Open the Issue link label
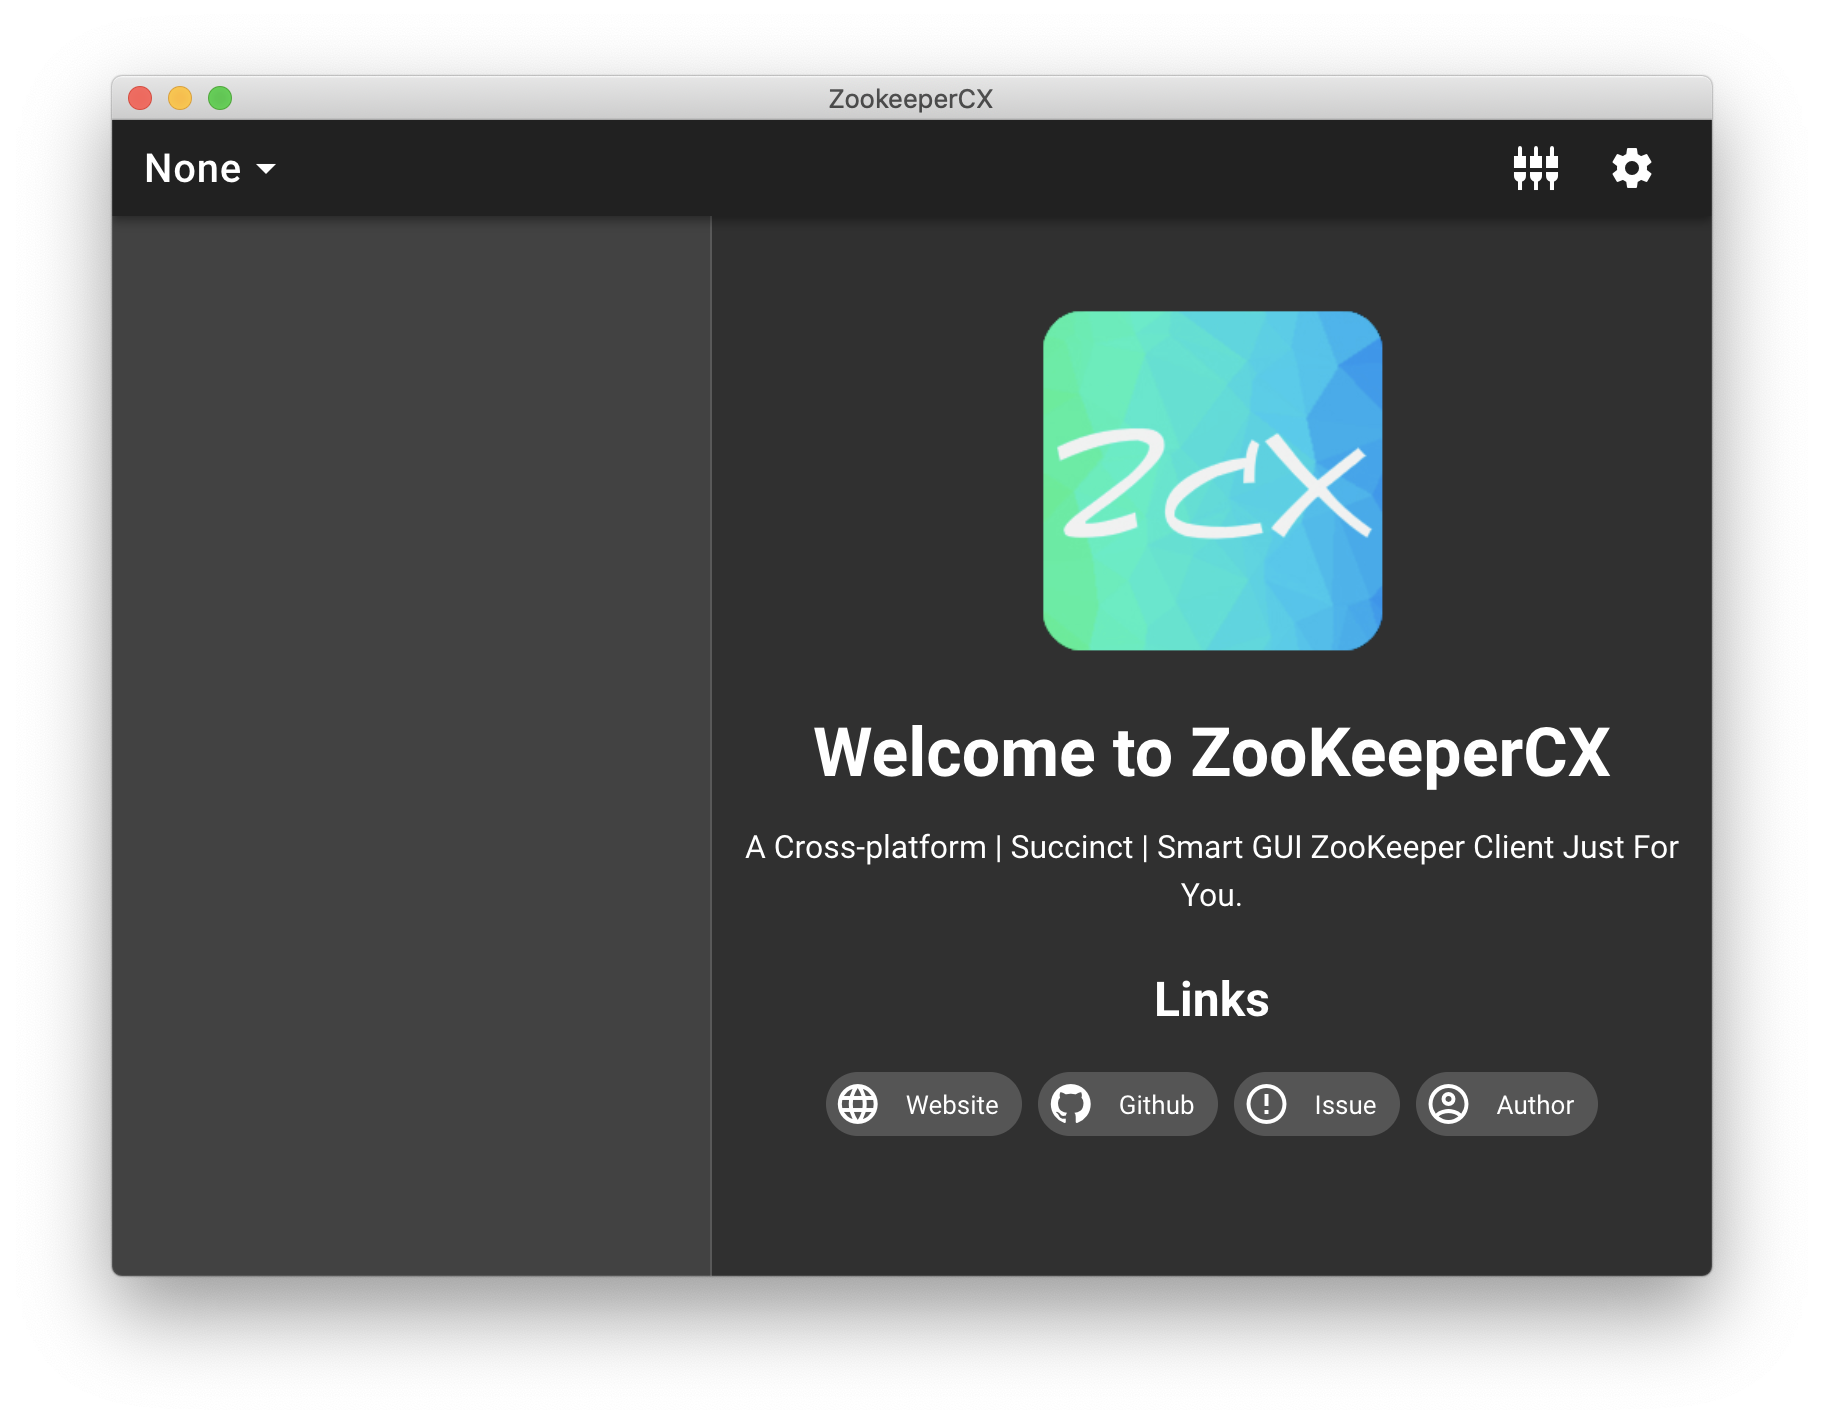Viewport: 1824px width, 1424px height. click(x=1345, y=1105)
